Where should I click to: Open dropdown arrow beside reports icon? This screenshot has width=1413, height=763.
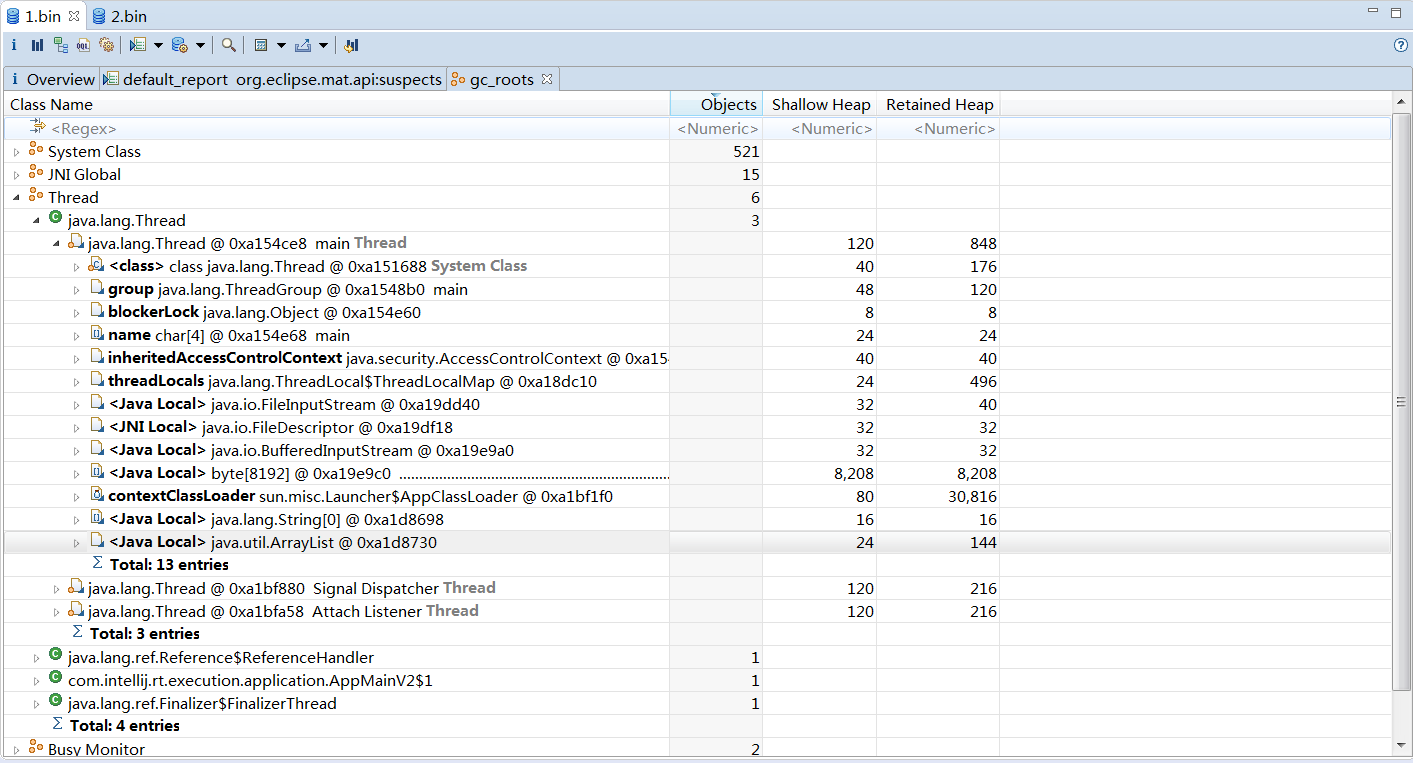click(158, 45)
